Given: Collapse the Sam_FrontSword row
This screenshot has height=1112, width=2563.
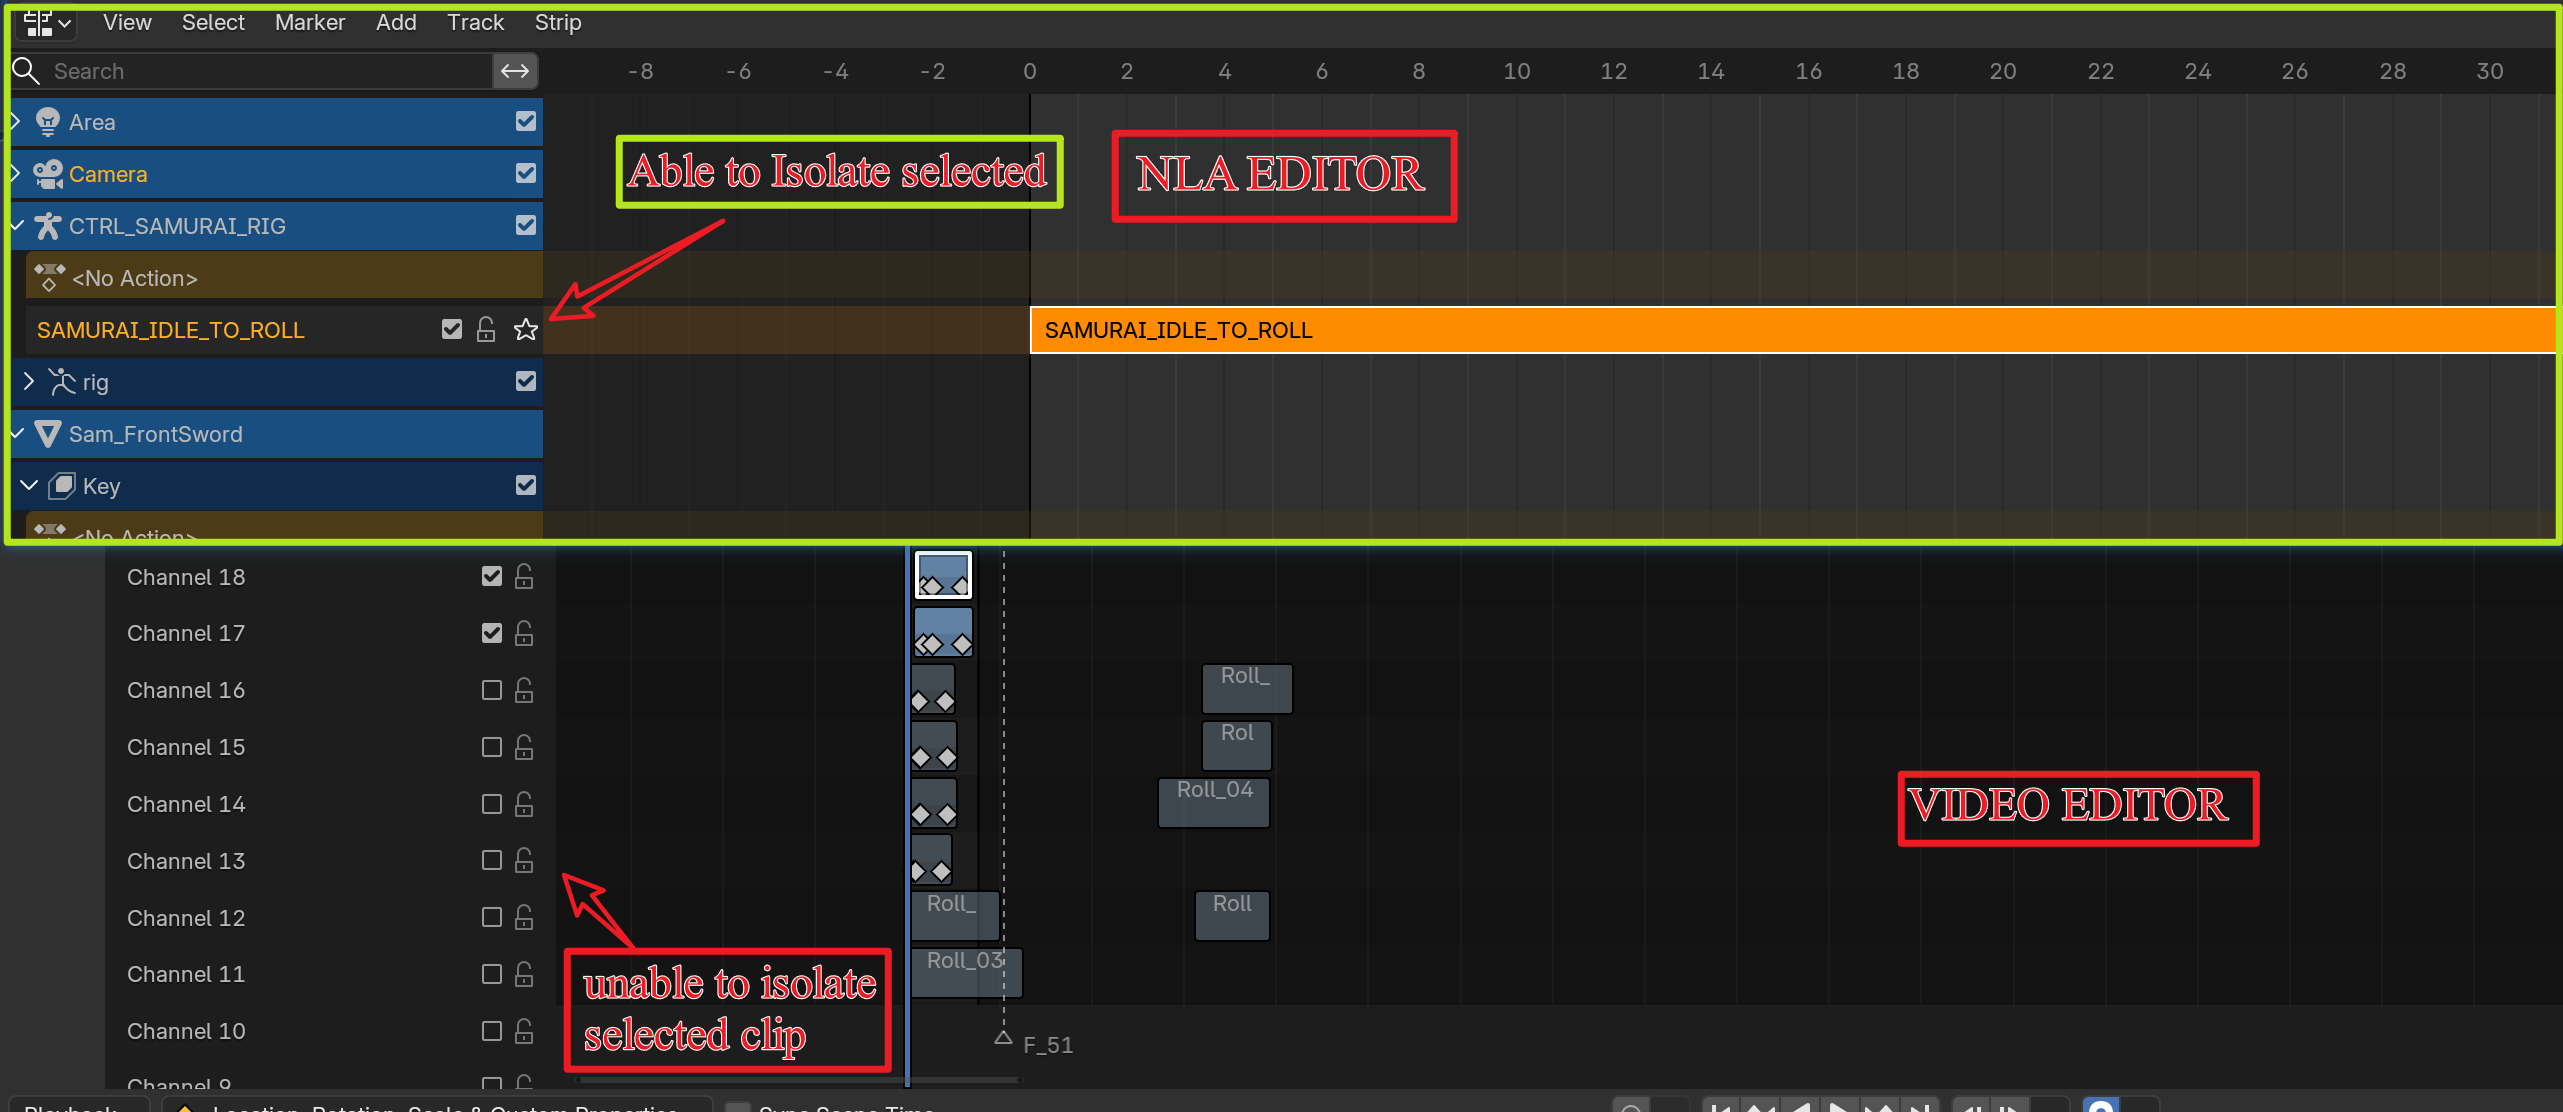Looking at the screenshot, I should point(17,434).
